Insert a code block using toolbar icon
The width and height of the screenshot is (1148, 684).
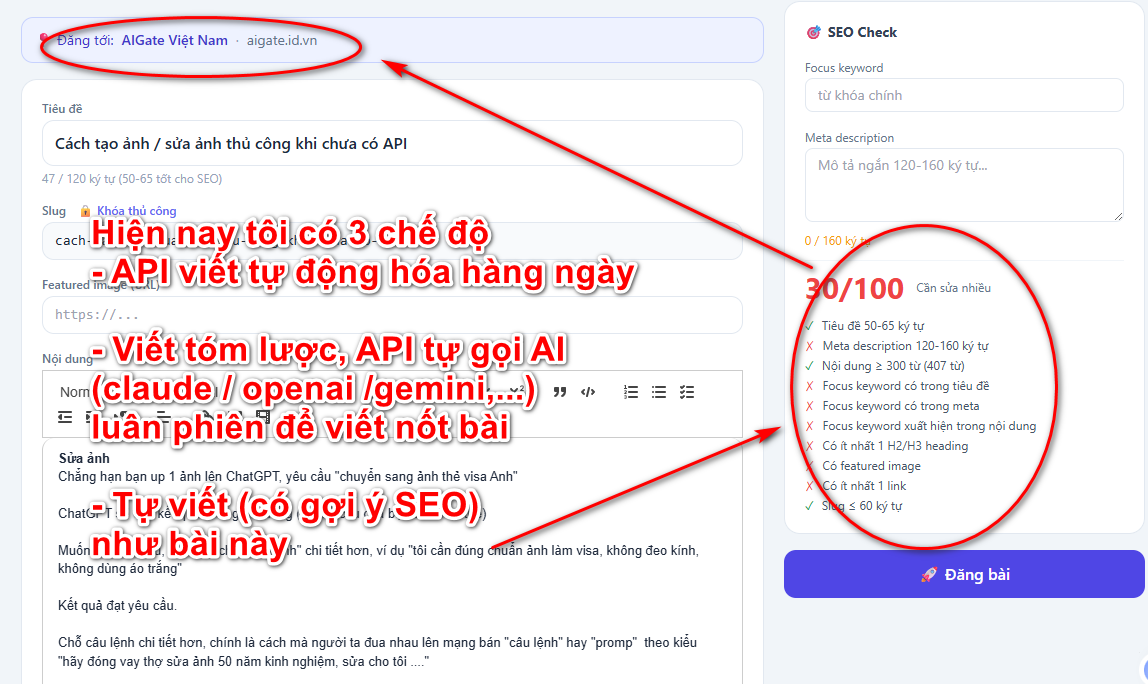(x=589, y=392)
